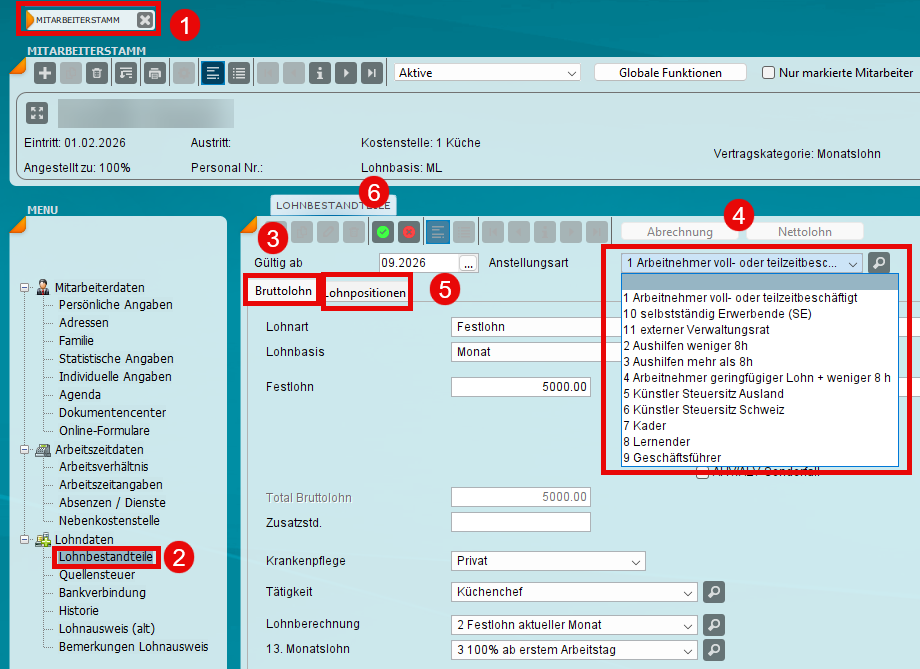920x669 pixels.
Task: Save changes with the green checkmark icon
Action: (x=383, y=232)
